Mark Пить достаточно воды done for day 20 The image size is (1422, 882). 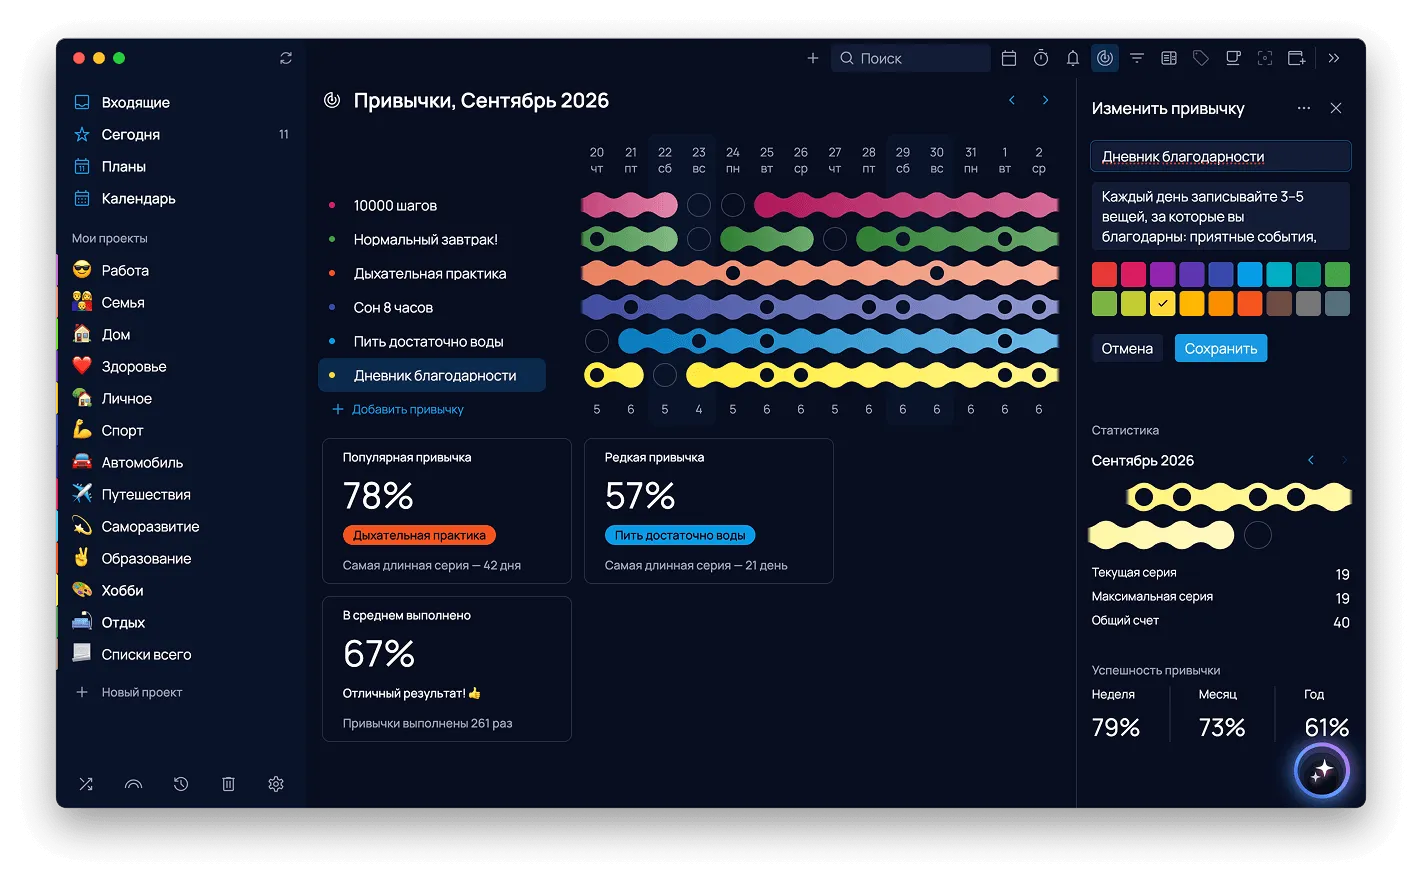(x=597, y=341)
